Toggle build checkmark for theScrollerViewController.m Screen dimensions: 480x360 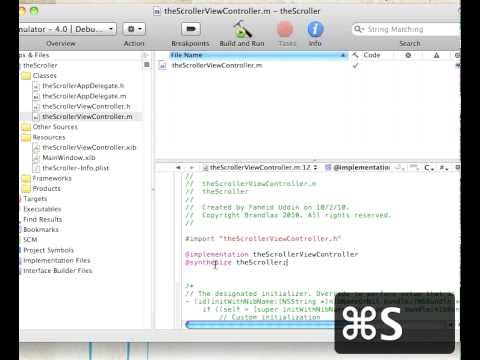(x=355, y=66)
